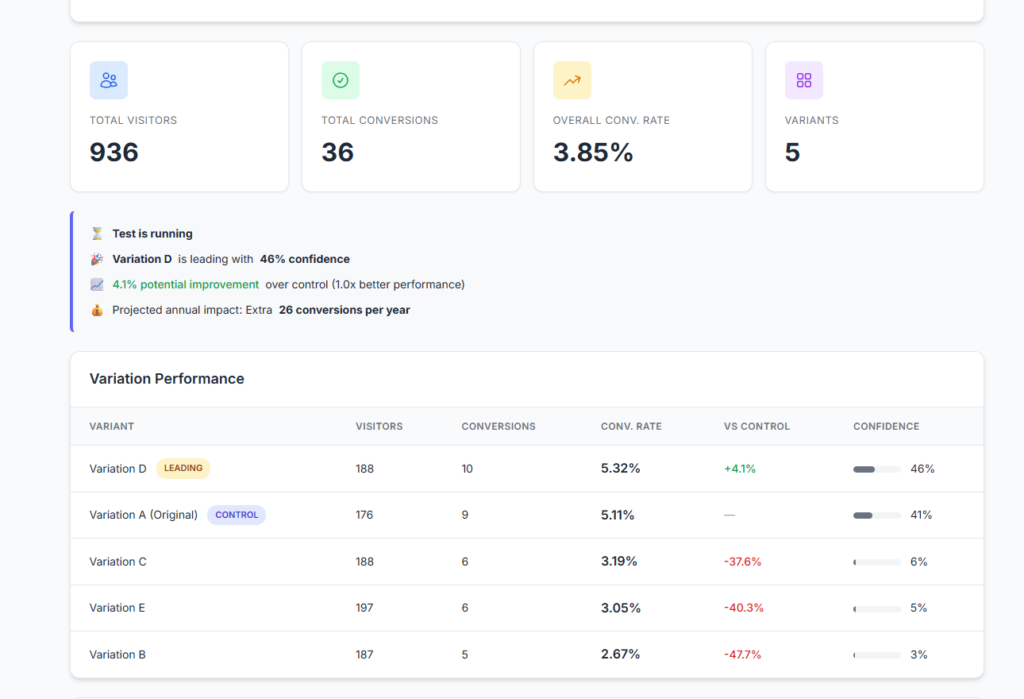Click the 'Variation Performance' heading

click(167, 379)
